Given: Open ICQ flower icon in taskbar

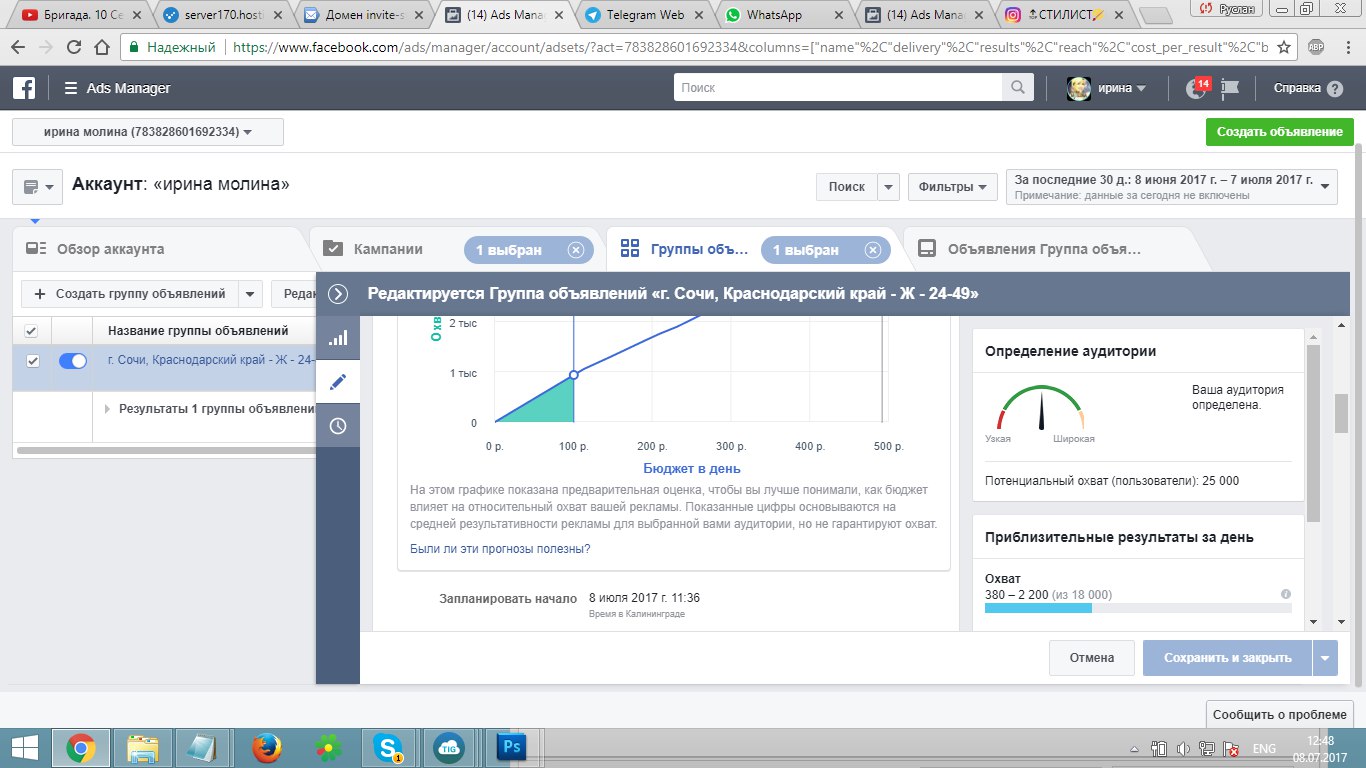Looking at the screenshot, I should tap(326, 747).
